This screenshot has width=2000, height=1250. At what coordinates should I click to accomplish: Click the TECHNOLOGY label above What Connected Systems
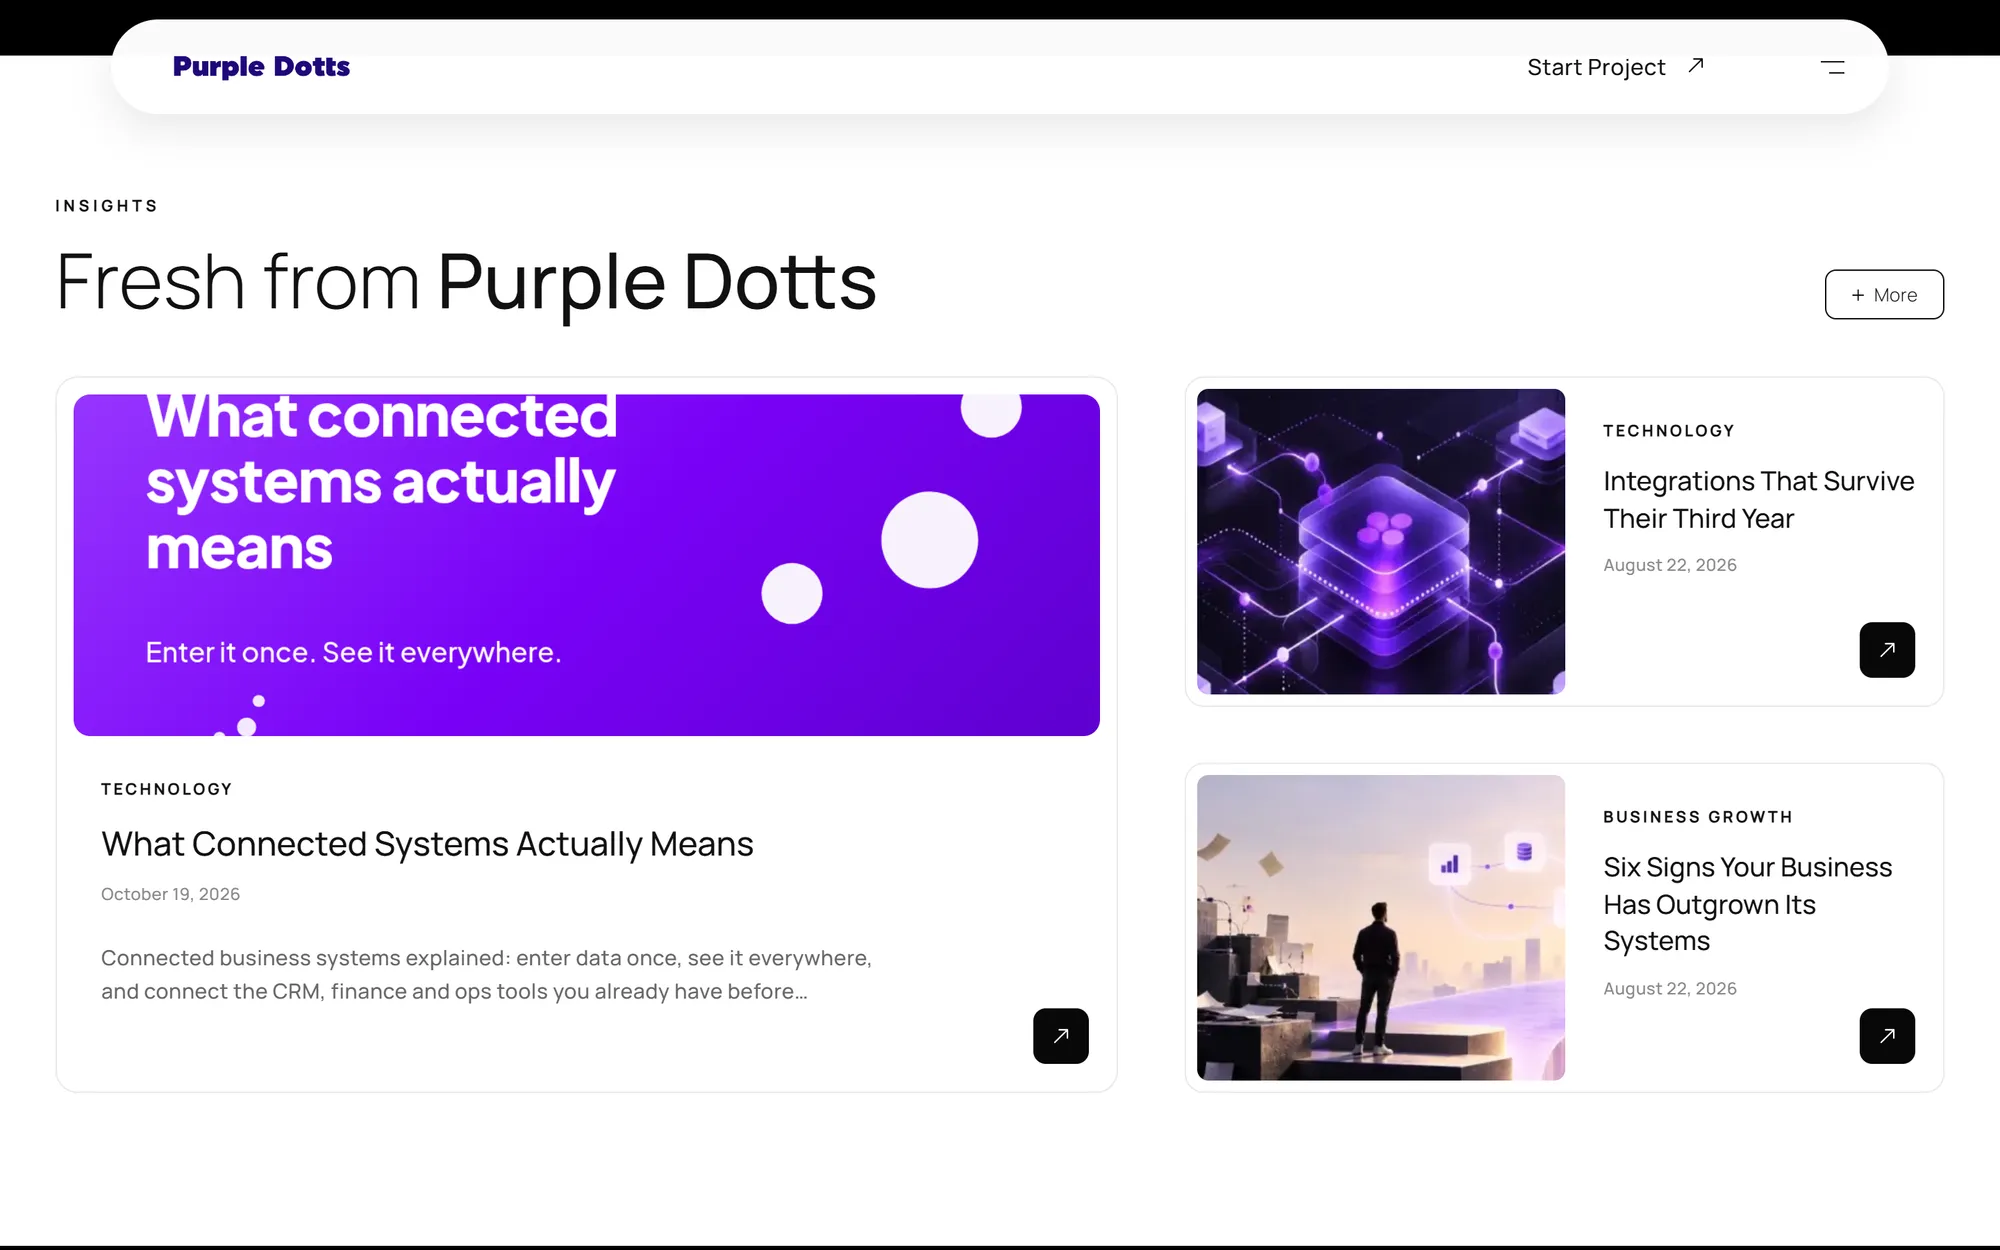point(167,789)
